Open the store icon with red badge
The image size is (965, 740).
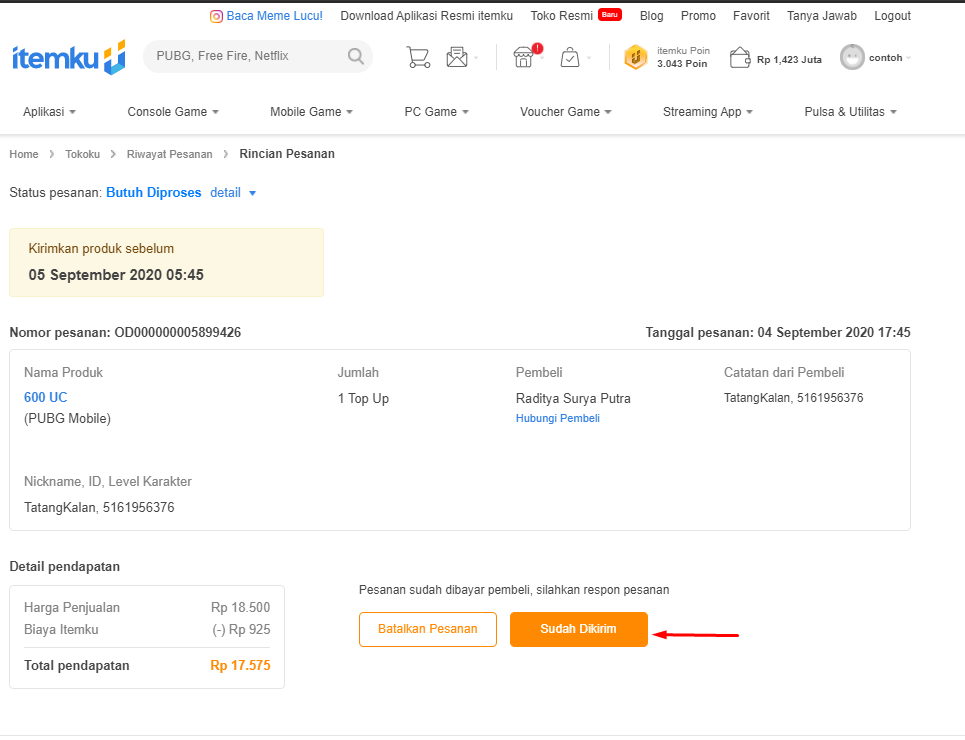point(524,57)
